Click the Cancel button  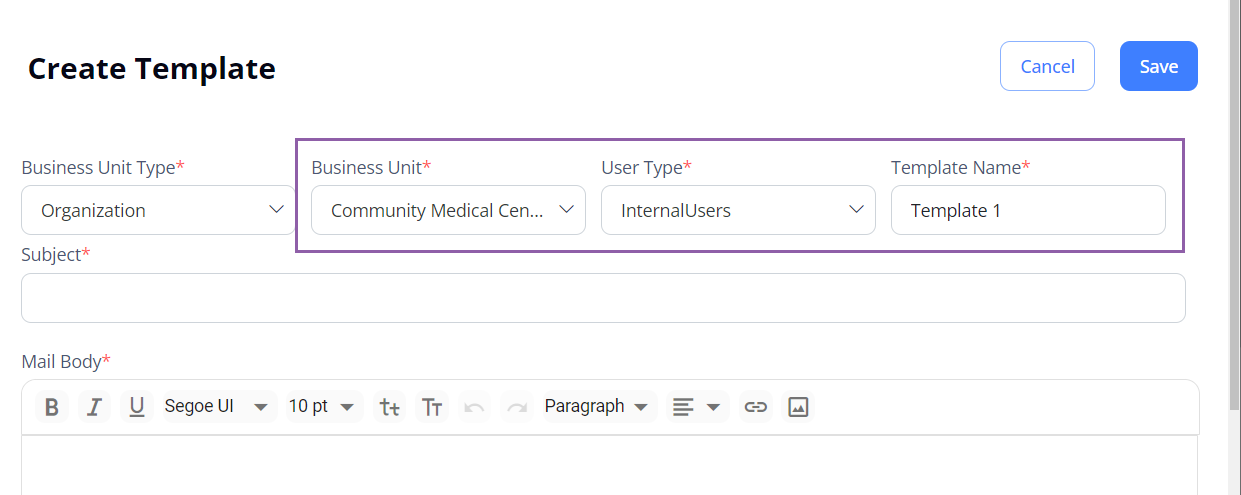(1047, 66)
